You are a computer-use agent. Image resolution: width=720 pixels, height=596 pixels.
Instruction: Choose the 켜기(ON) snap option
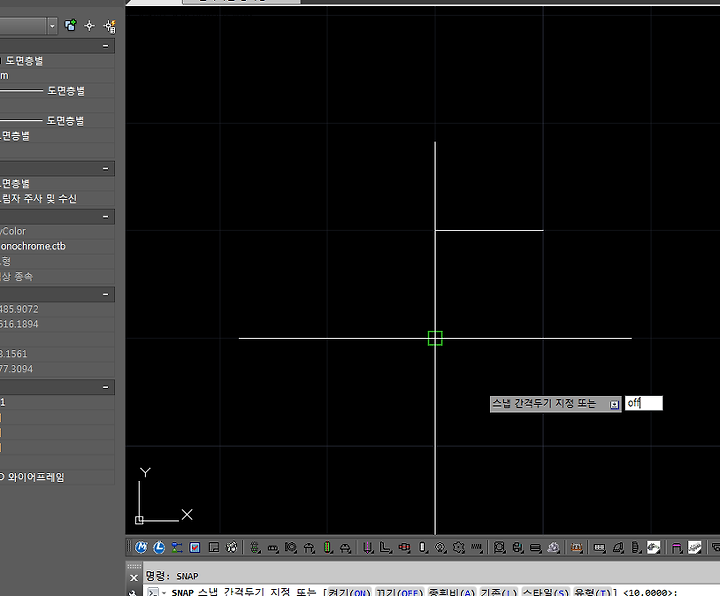(x=349, y=592)
